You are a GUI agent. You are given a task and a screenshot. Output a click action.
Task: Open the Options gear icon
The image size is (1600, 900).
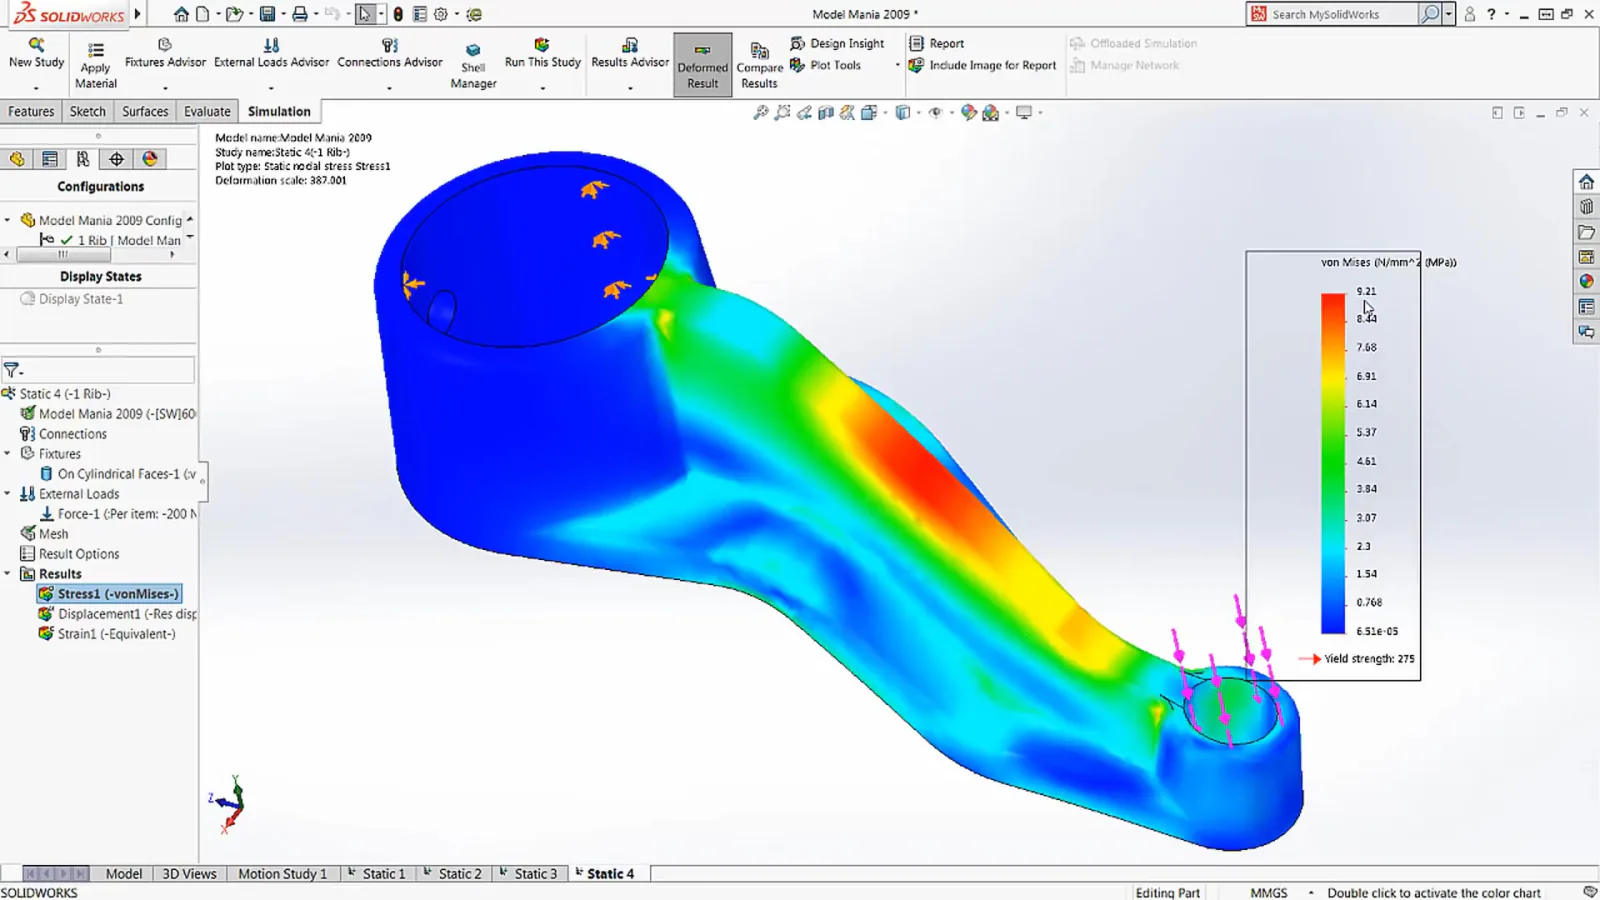tap(441, 14)
